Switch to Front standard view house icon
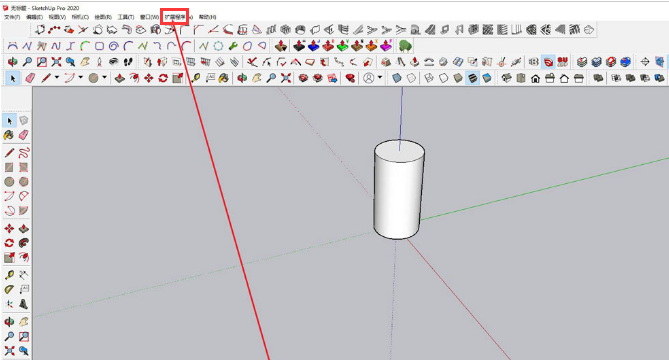The width and height of the screenshot is (669, 360). click(535, 78)
